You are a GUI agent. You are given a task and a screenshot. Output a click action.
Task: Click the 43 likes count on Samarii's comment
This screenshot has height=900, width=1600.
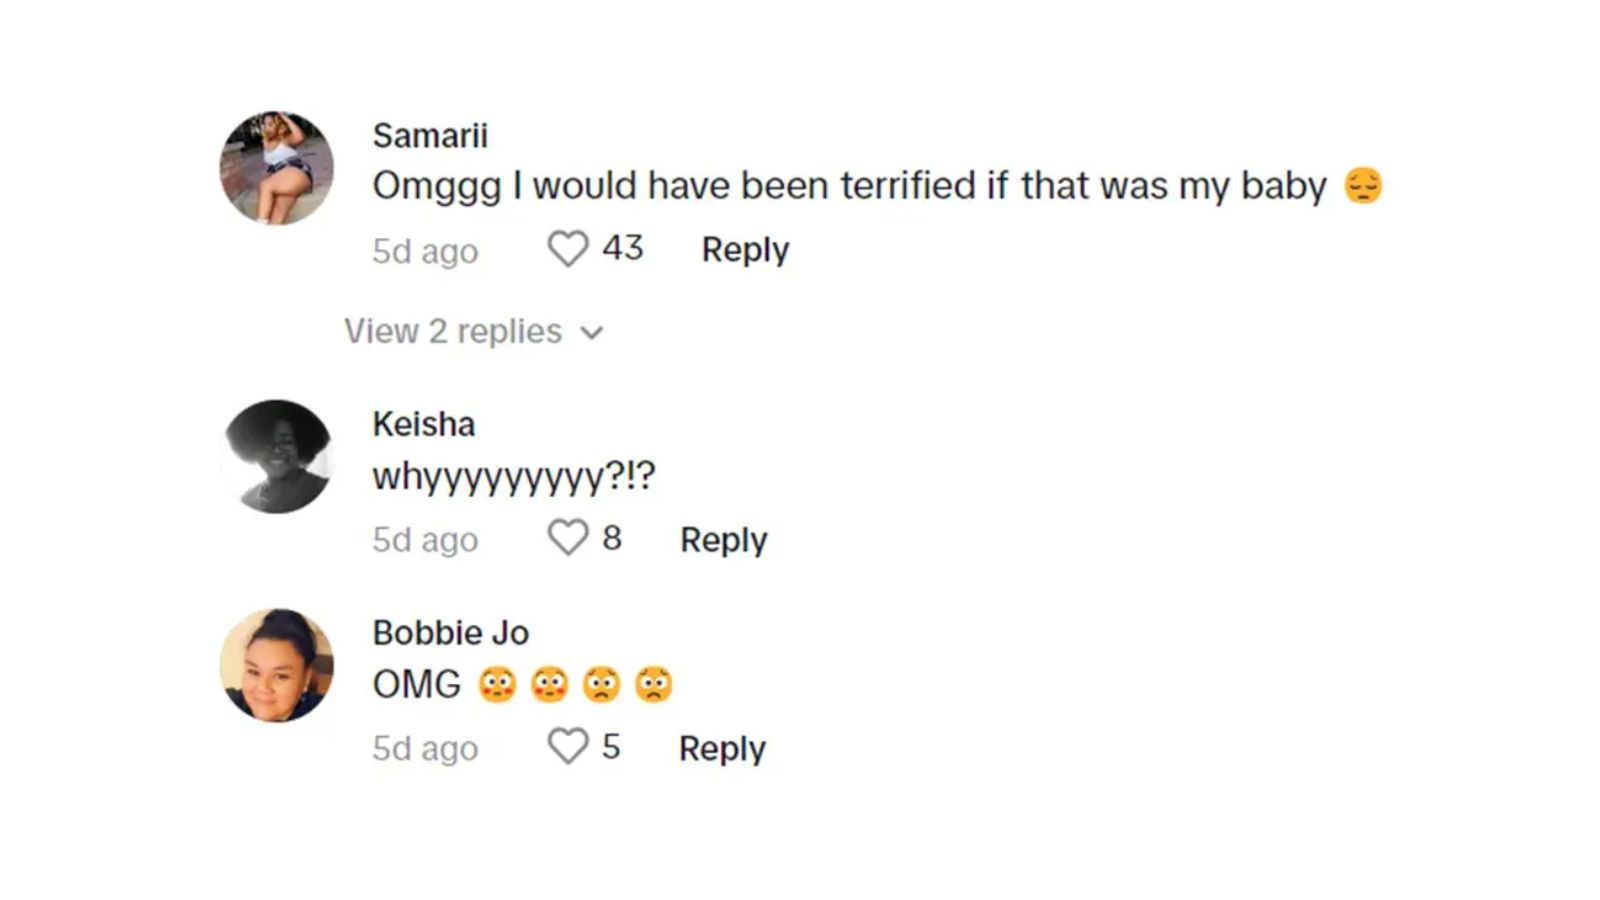[622, 248]
